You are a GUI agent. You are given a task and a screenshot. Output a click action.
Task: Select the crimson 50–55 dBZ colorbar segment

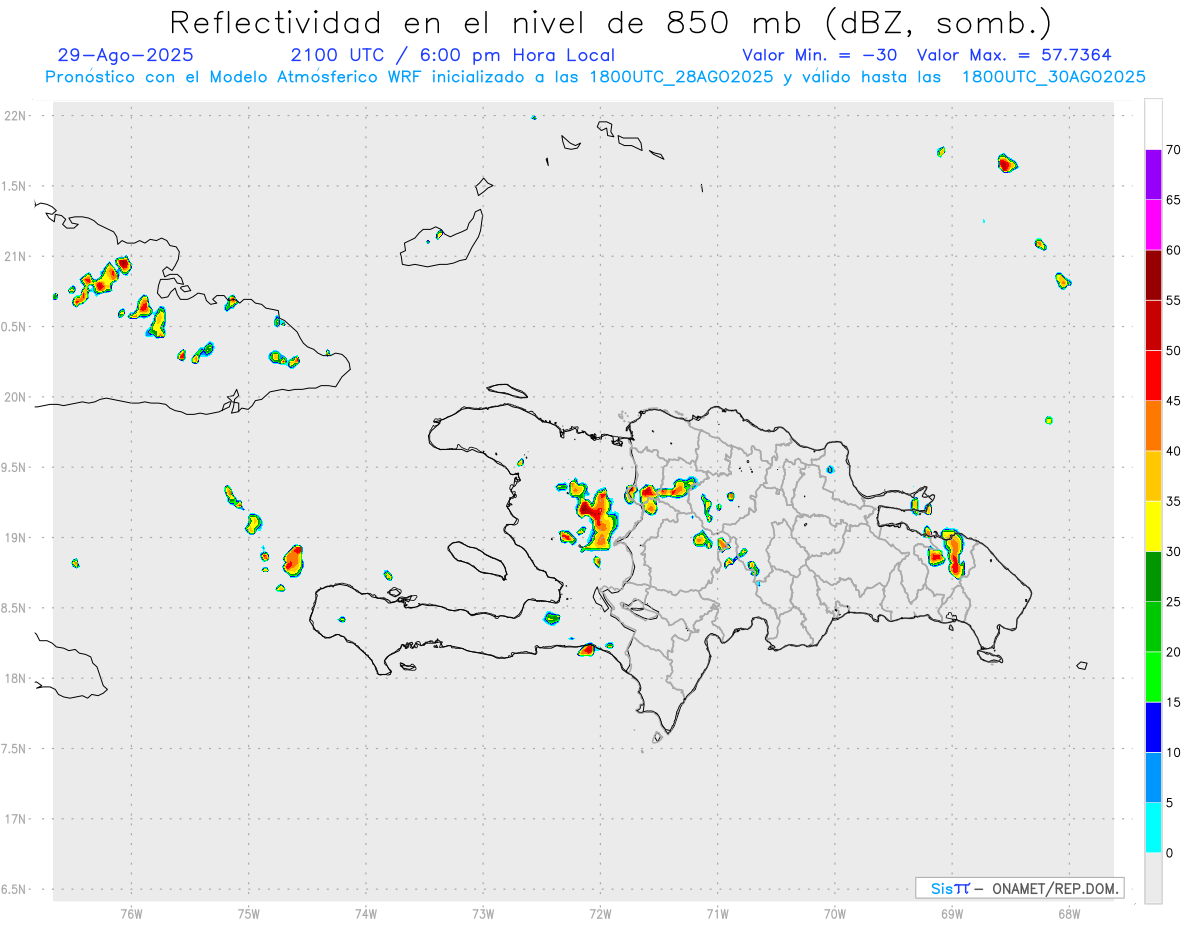pos(1153,325)
